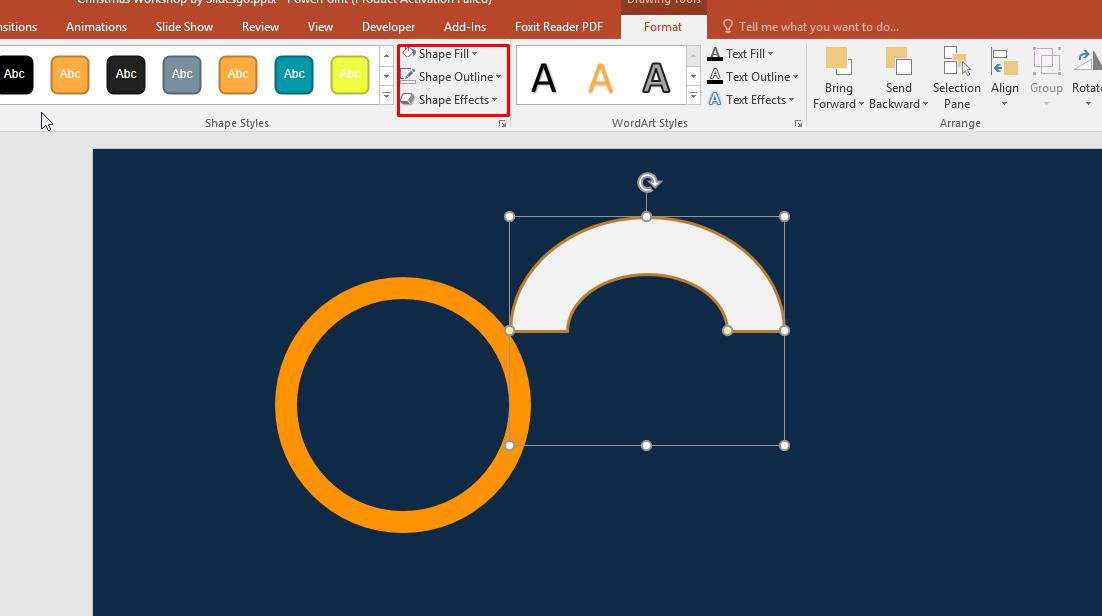Apply the blue-gray Abc shape style
Screen dimensions: 1102x616
pos(182,75)
